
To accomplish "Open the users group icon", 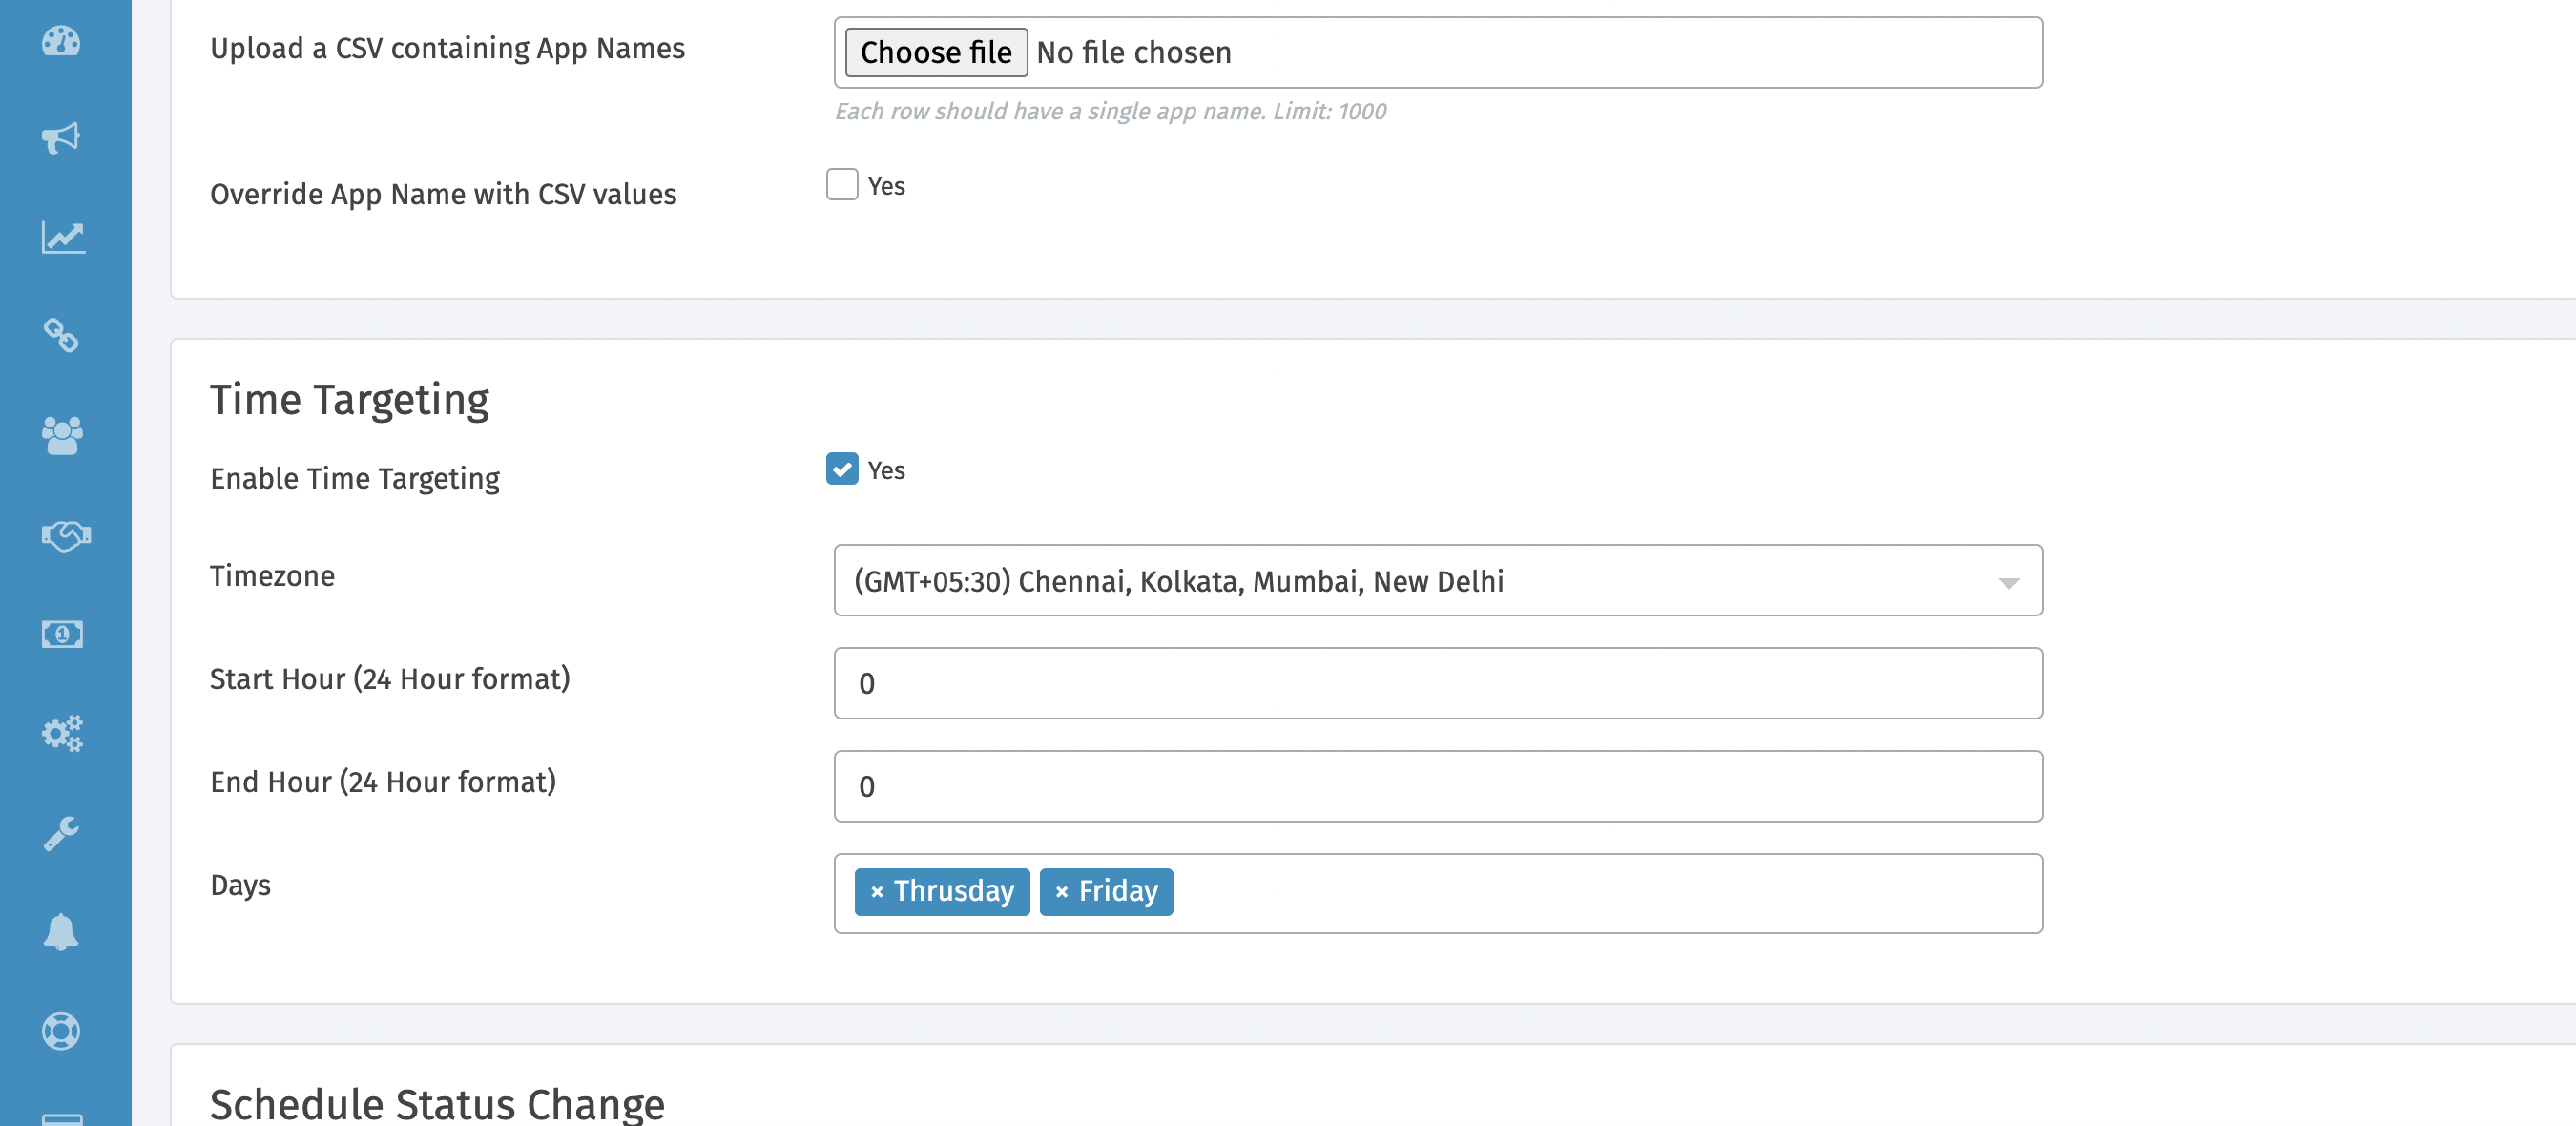I will 62,435.
